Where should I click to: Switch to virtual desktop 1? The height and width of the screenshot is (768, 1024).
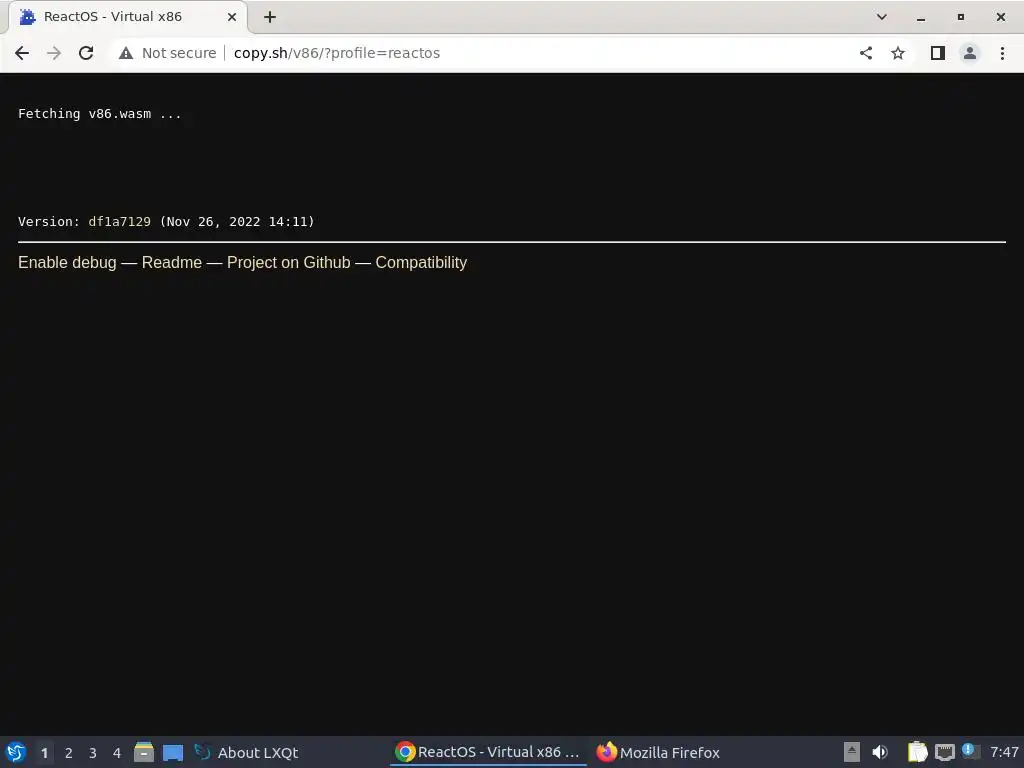point(44,753)
